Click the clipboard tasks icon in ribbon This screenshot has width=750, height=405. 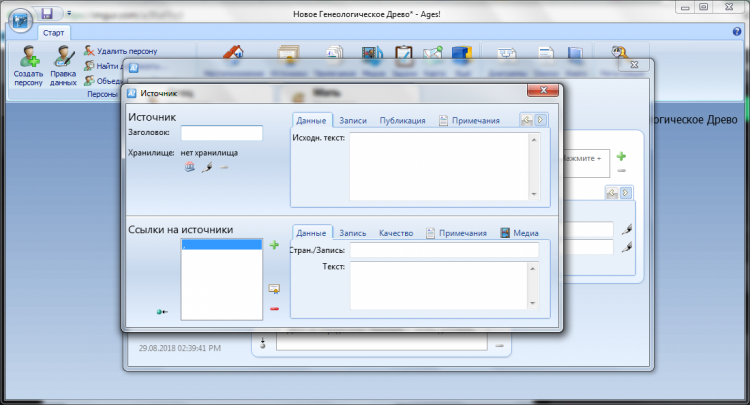pyautogui.click(x=404, y=53)
